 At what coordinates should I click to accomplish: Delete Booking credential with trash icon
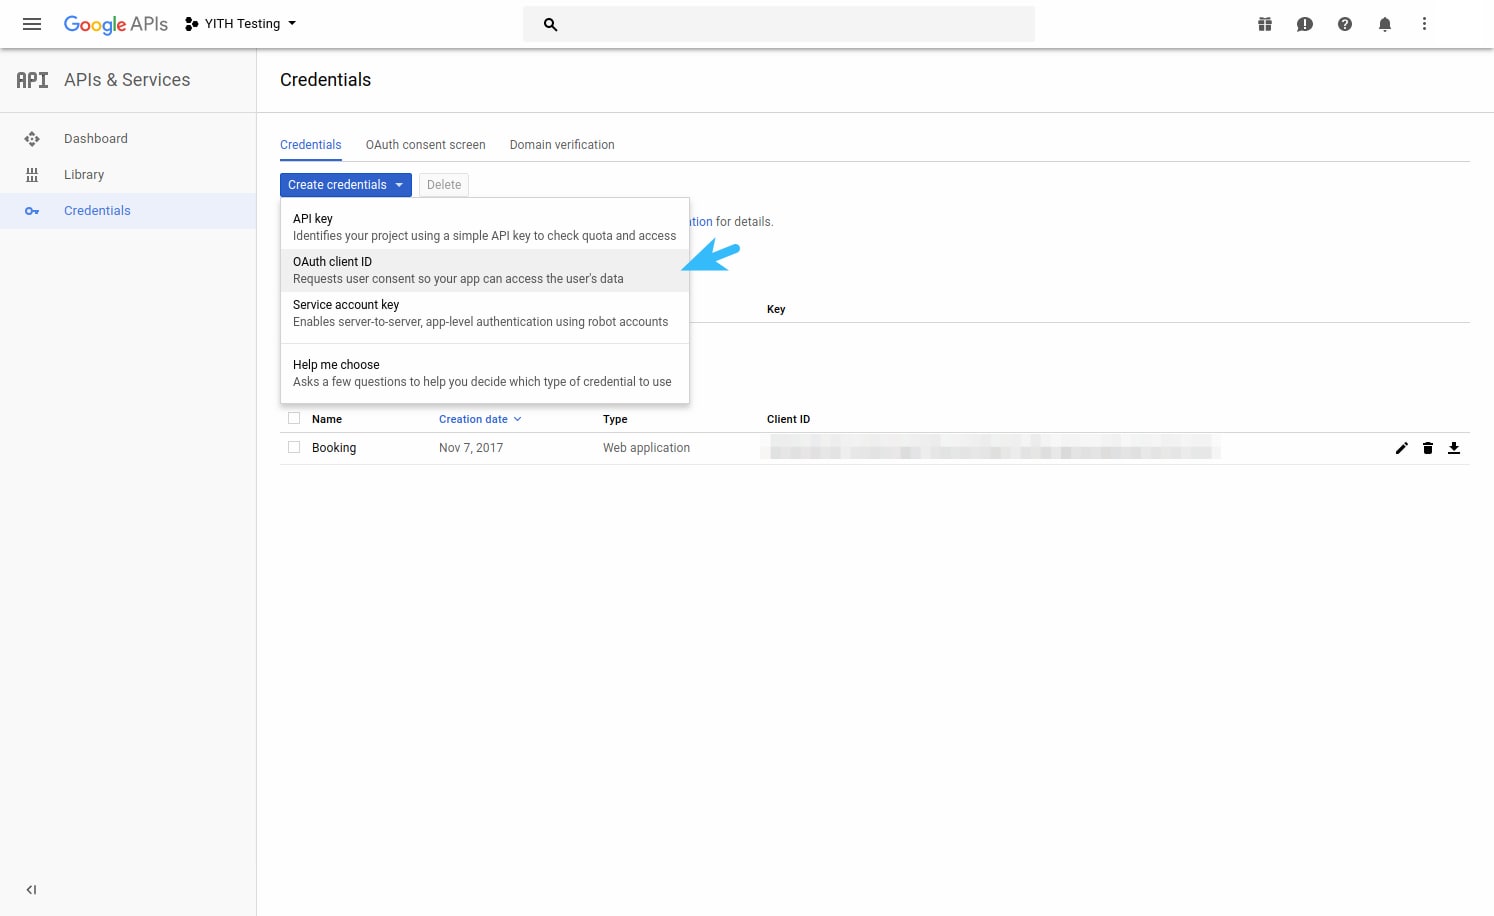[1428, 448]
